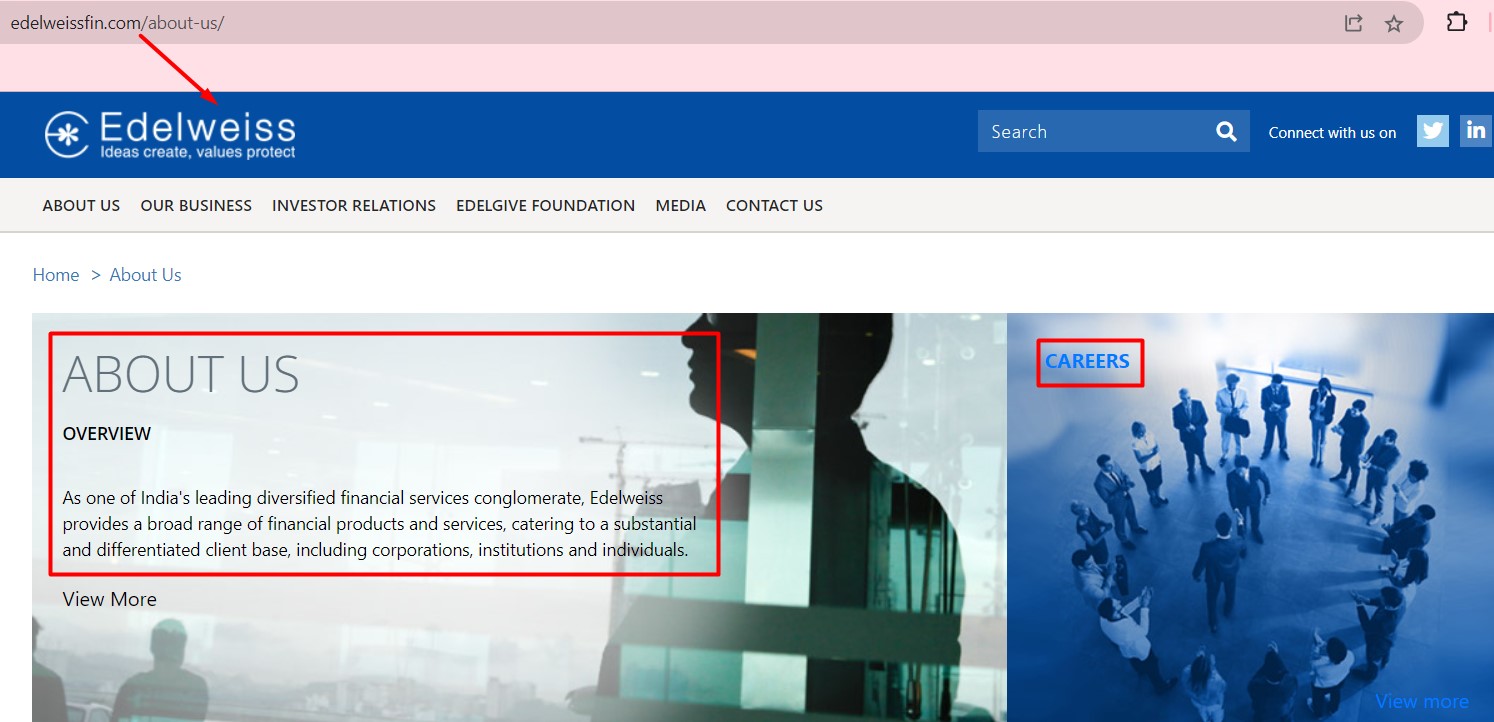Click the OVERVIEW subheading
Viewport: 1494px width, 722px height.
tap(107, 433)
